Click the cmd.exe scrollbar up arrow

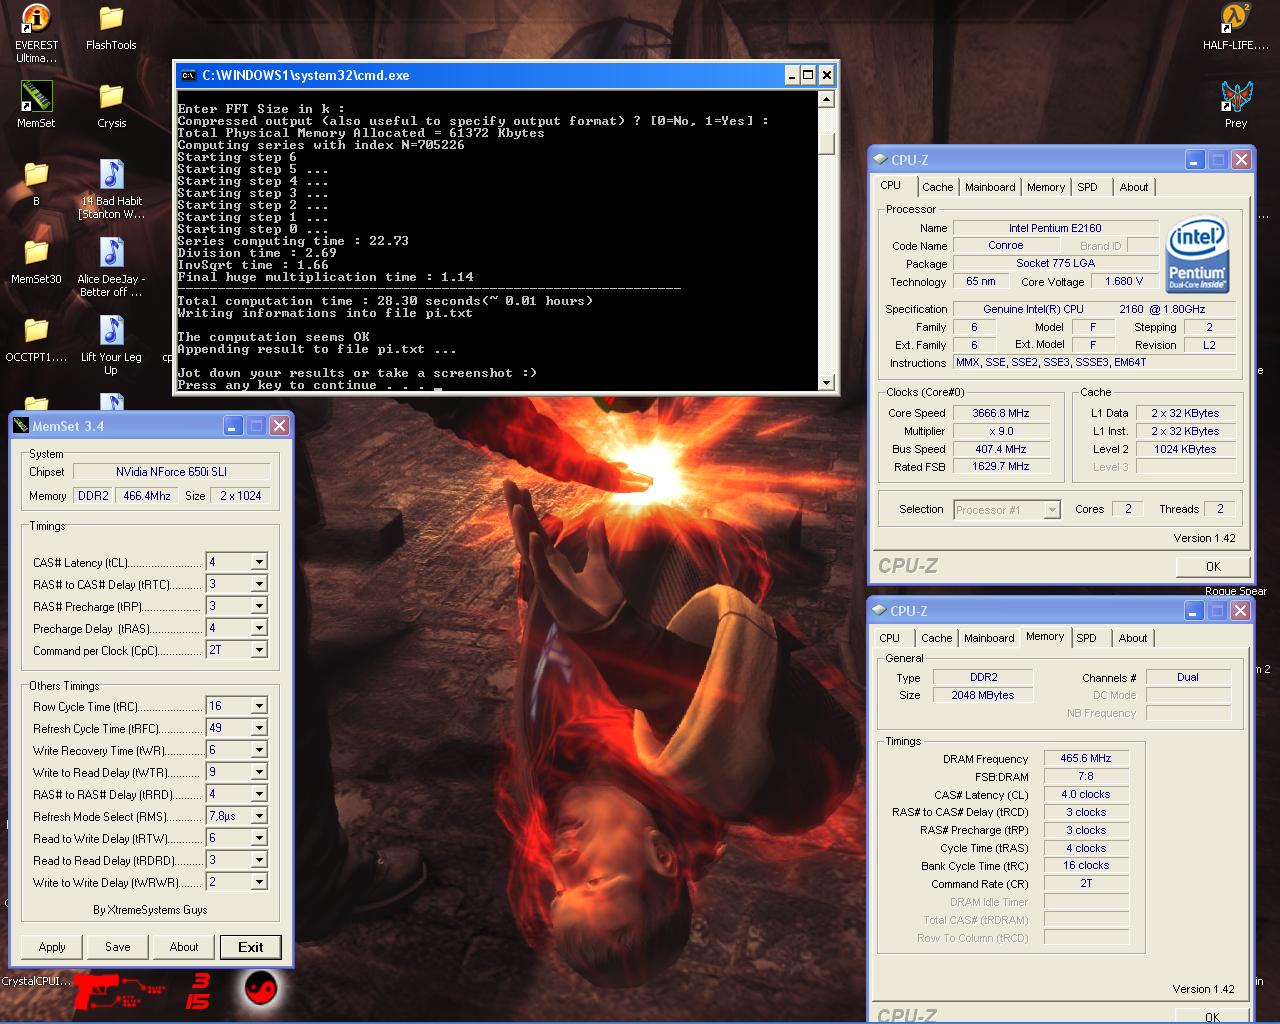826,99
